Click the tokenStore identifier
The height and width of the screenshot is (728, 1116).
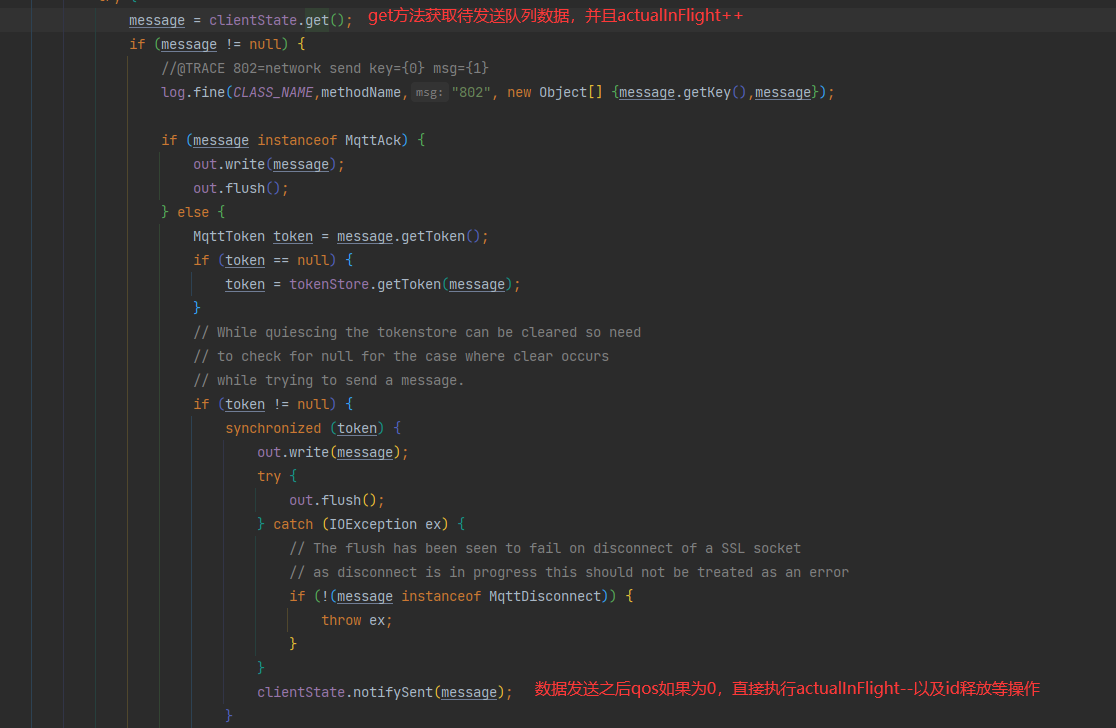pos(329,285)
